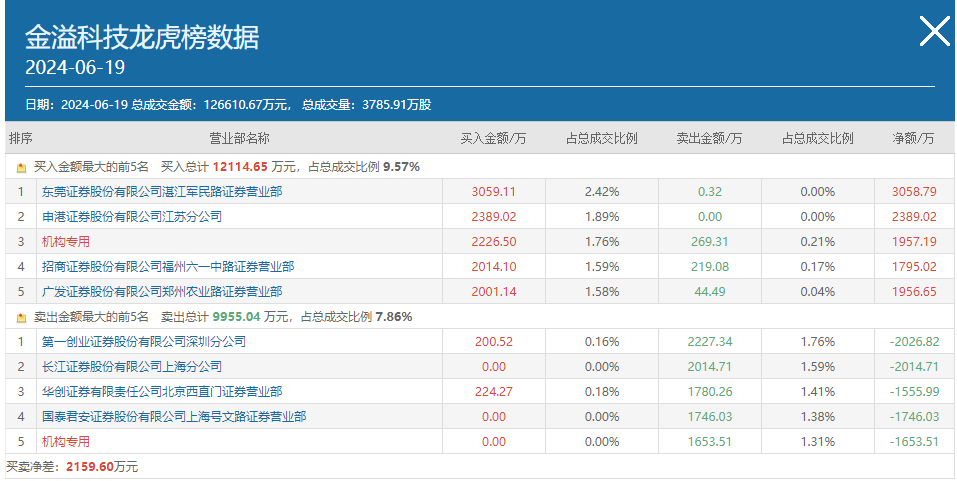Open 招商证券股份有限公司福州六一中路证券营业部 link
957x481 pixels.
[x=168, y=267]
